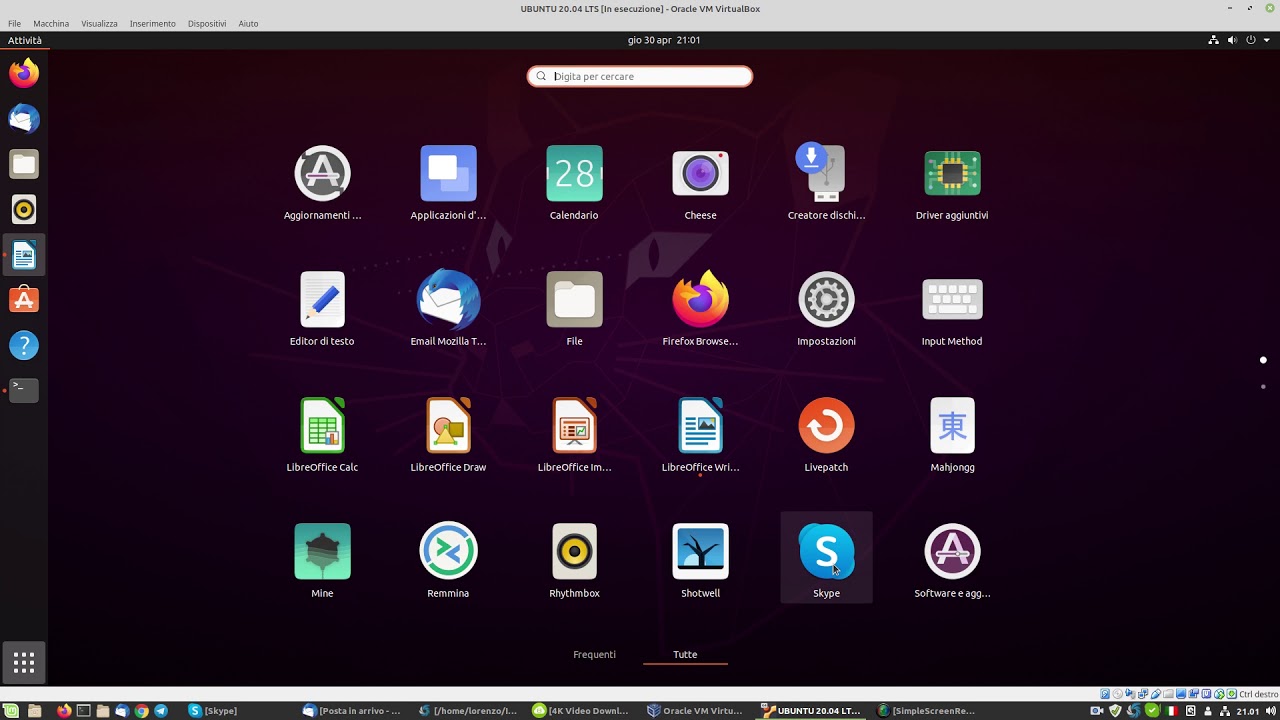Screen dimensions: 1280x720
Task: Click the Show Applications grid button
Action: click(x=24, y=662)
